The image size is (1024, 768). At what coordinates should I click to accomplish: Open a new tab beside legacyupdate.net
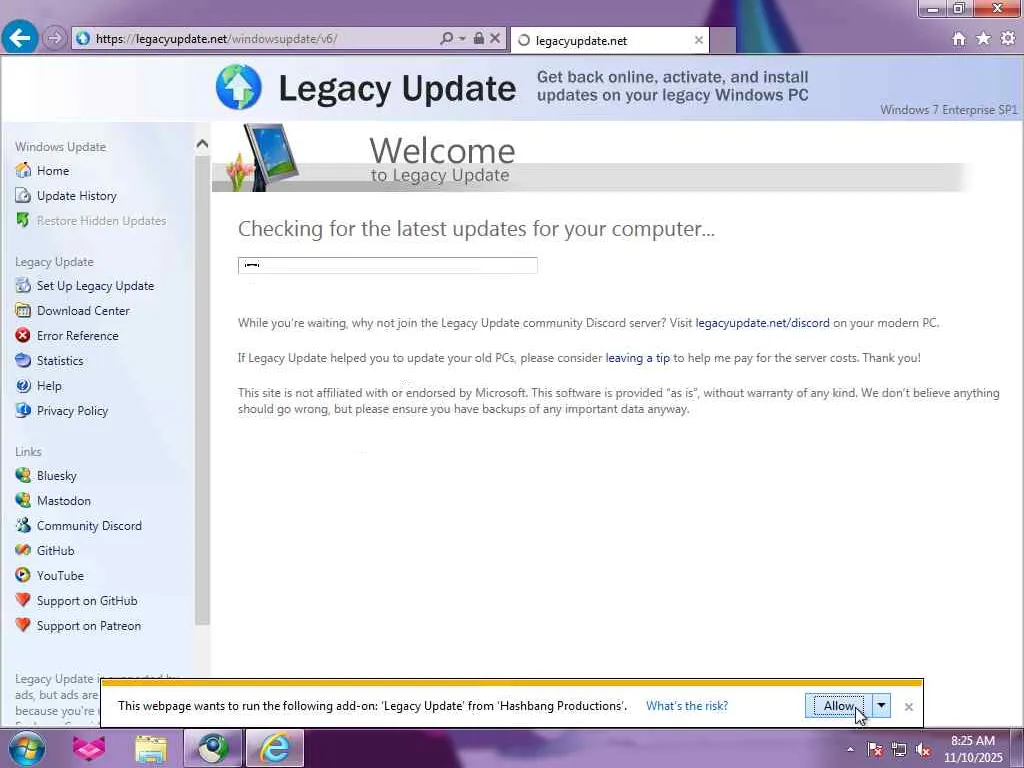click(x=722, y=40)
